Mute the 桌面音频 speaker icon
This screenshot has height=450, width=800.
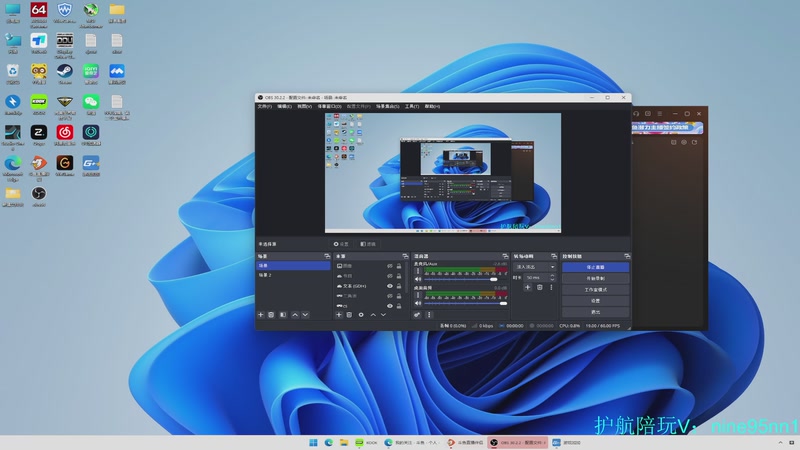pyautogui.click(x=418, y=303)
